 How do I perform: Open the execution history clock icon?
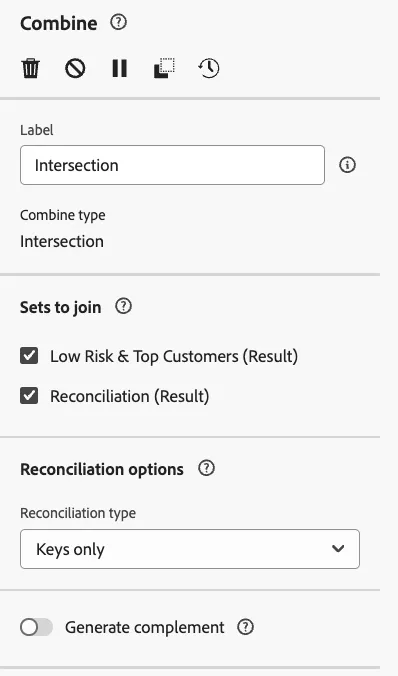pyautogui.click(x=209, y=69)
